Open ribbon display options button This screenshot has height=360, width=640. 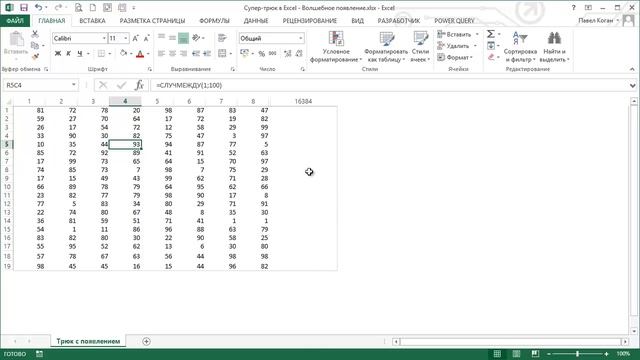[588, 7]
